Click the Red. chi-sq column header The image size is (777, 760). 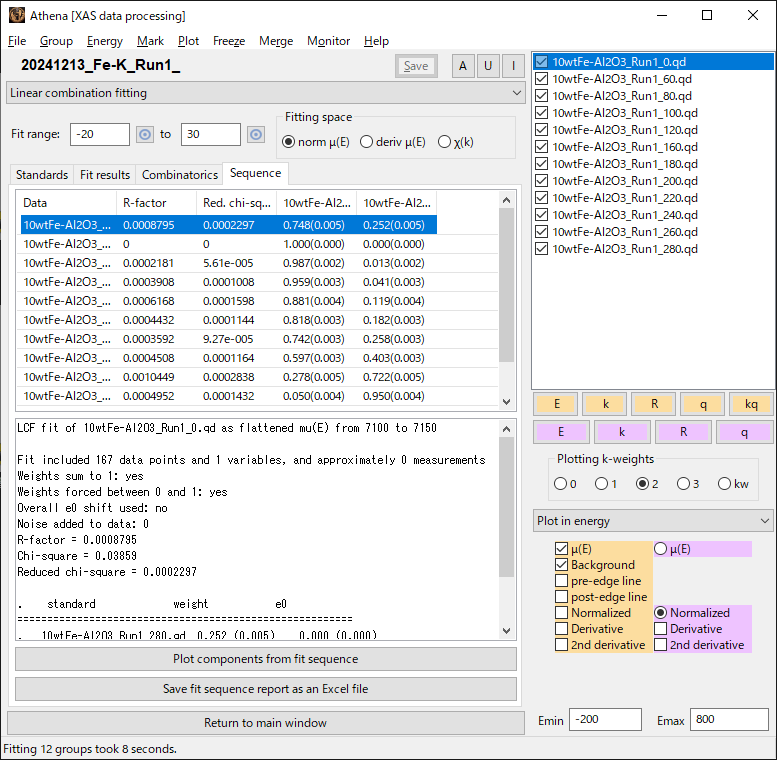tap(236, 203)
